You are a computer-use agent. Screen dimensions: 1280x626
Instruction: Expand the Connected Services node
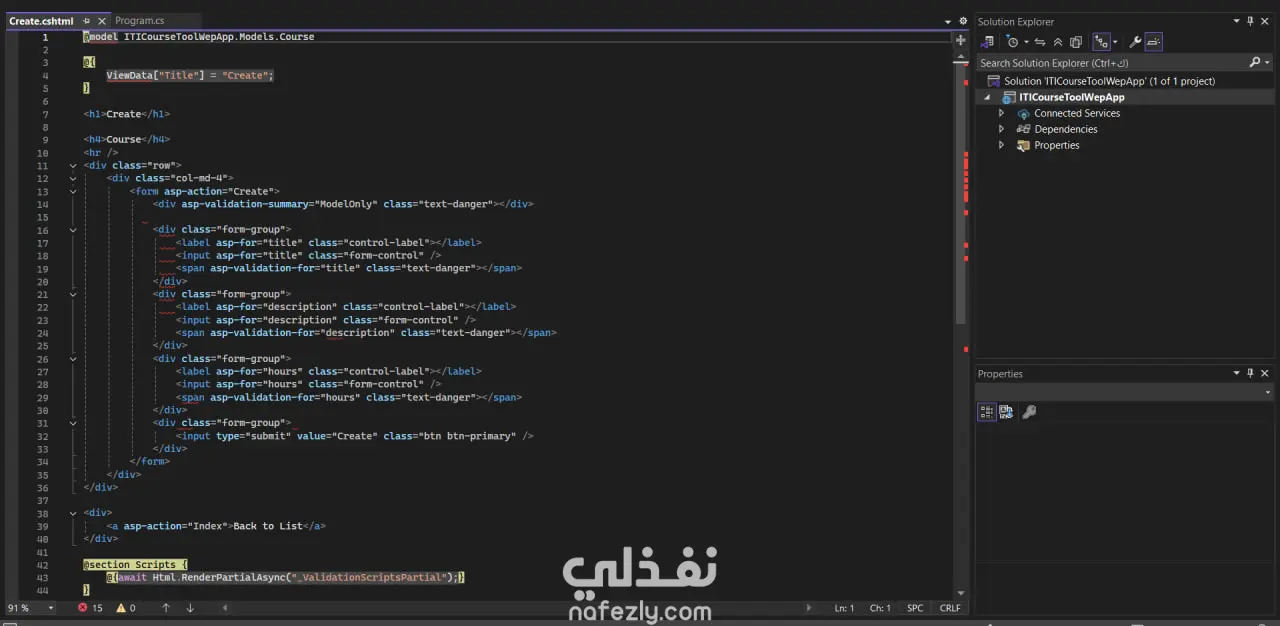click(1001, 113)
